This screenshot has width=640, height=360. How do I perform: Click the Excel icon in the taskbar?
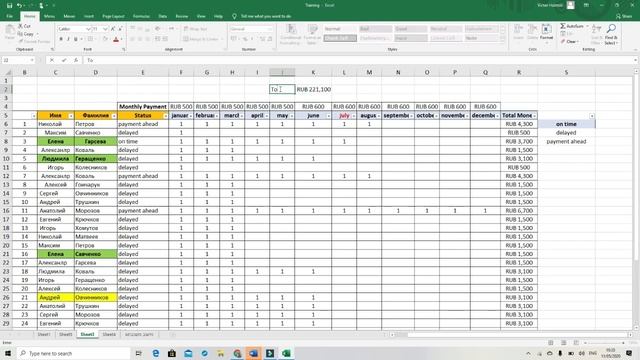tap(286, 353)
